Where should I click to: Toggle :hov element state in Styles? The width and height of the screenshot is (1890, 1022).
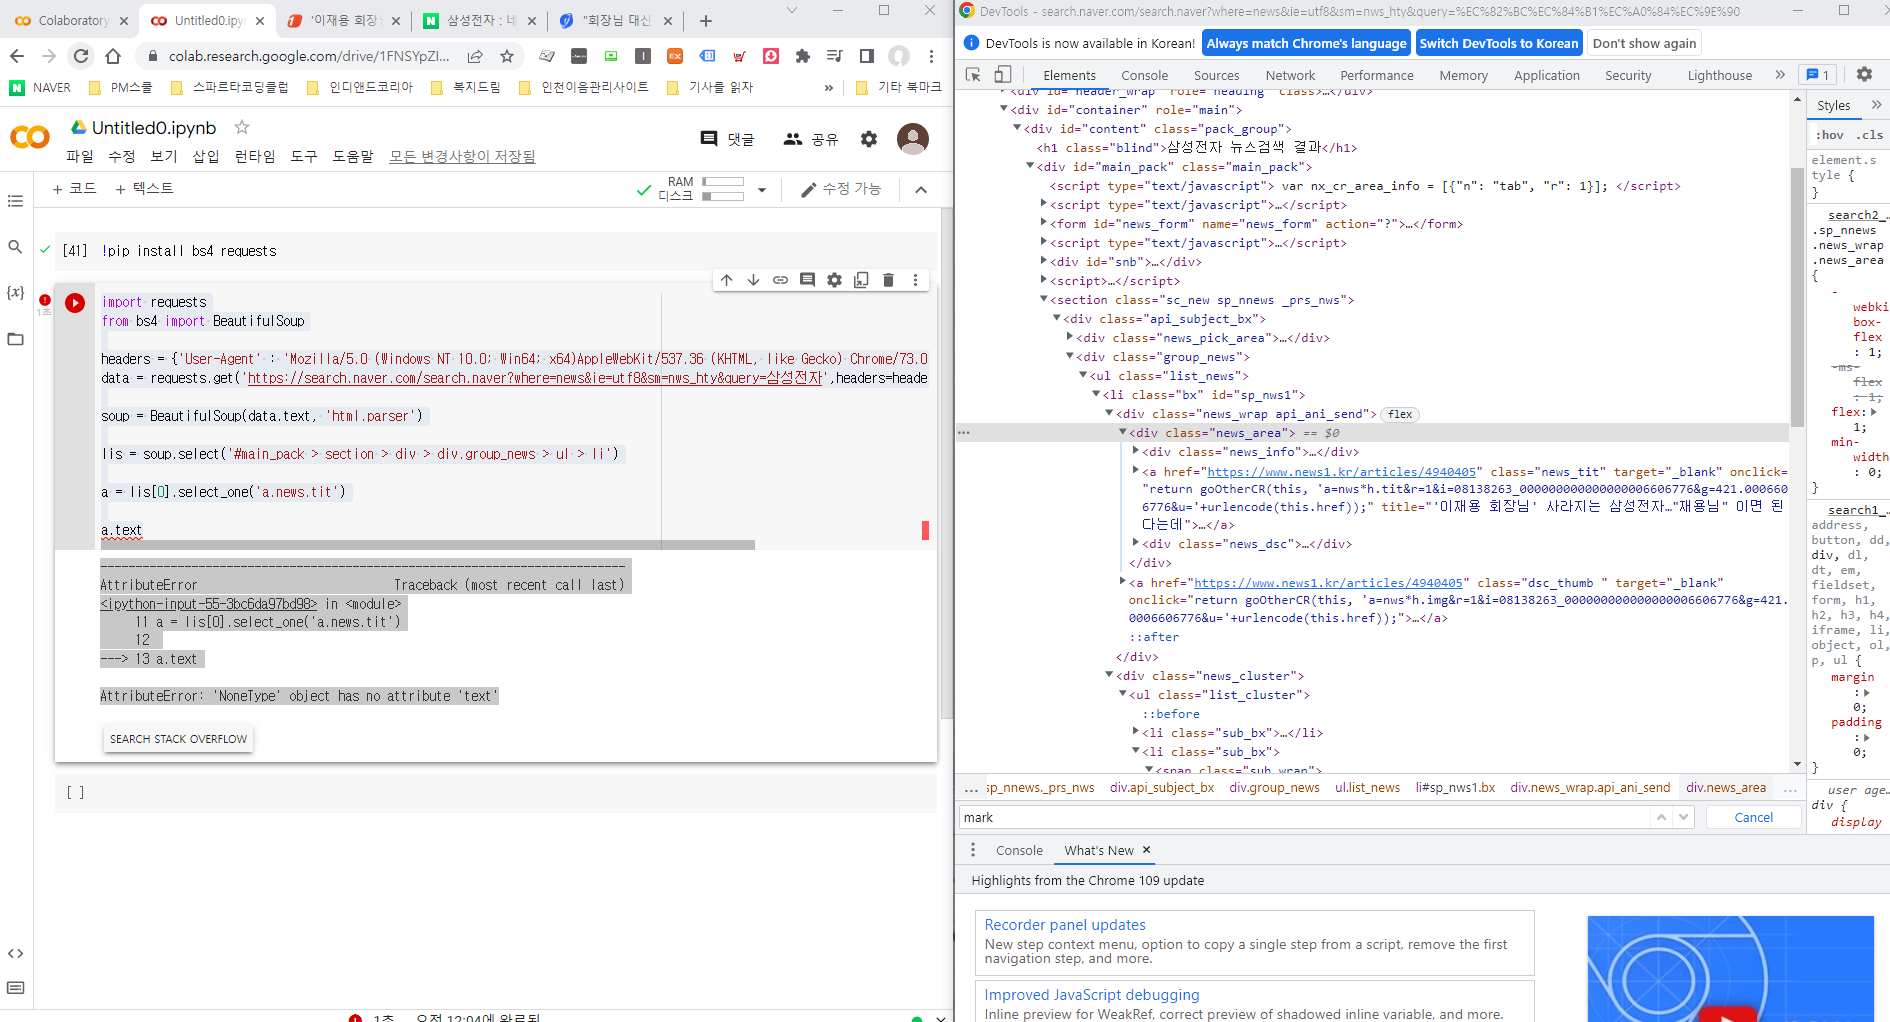click(1830, 135)
